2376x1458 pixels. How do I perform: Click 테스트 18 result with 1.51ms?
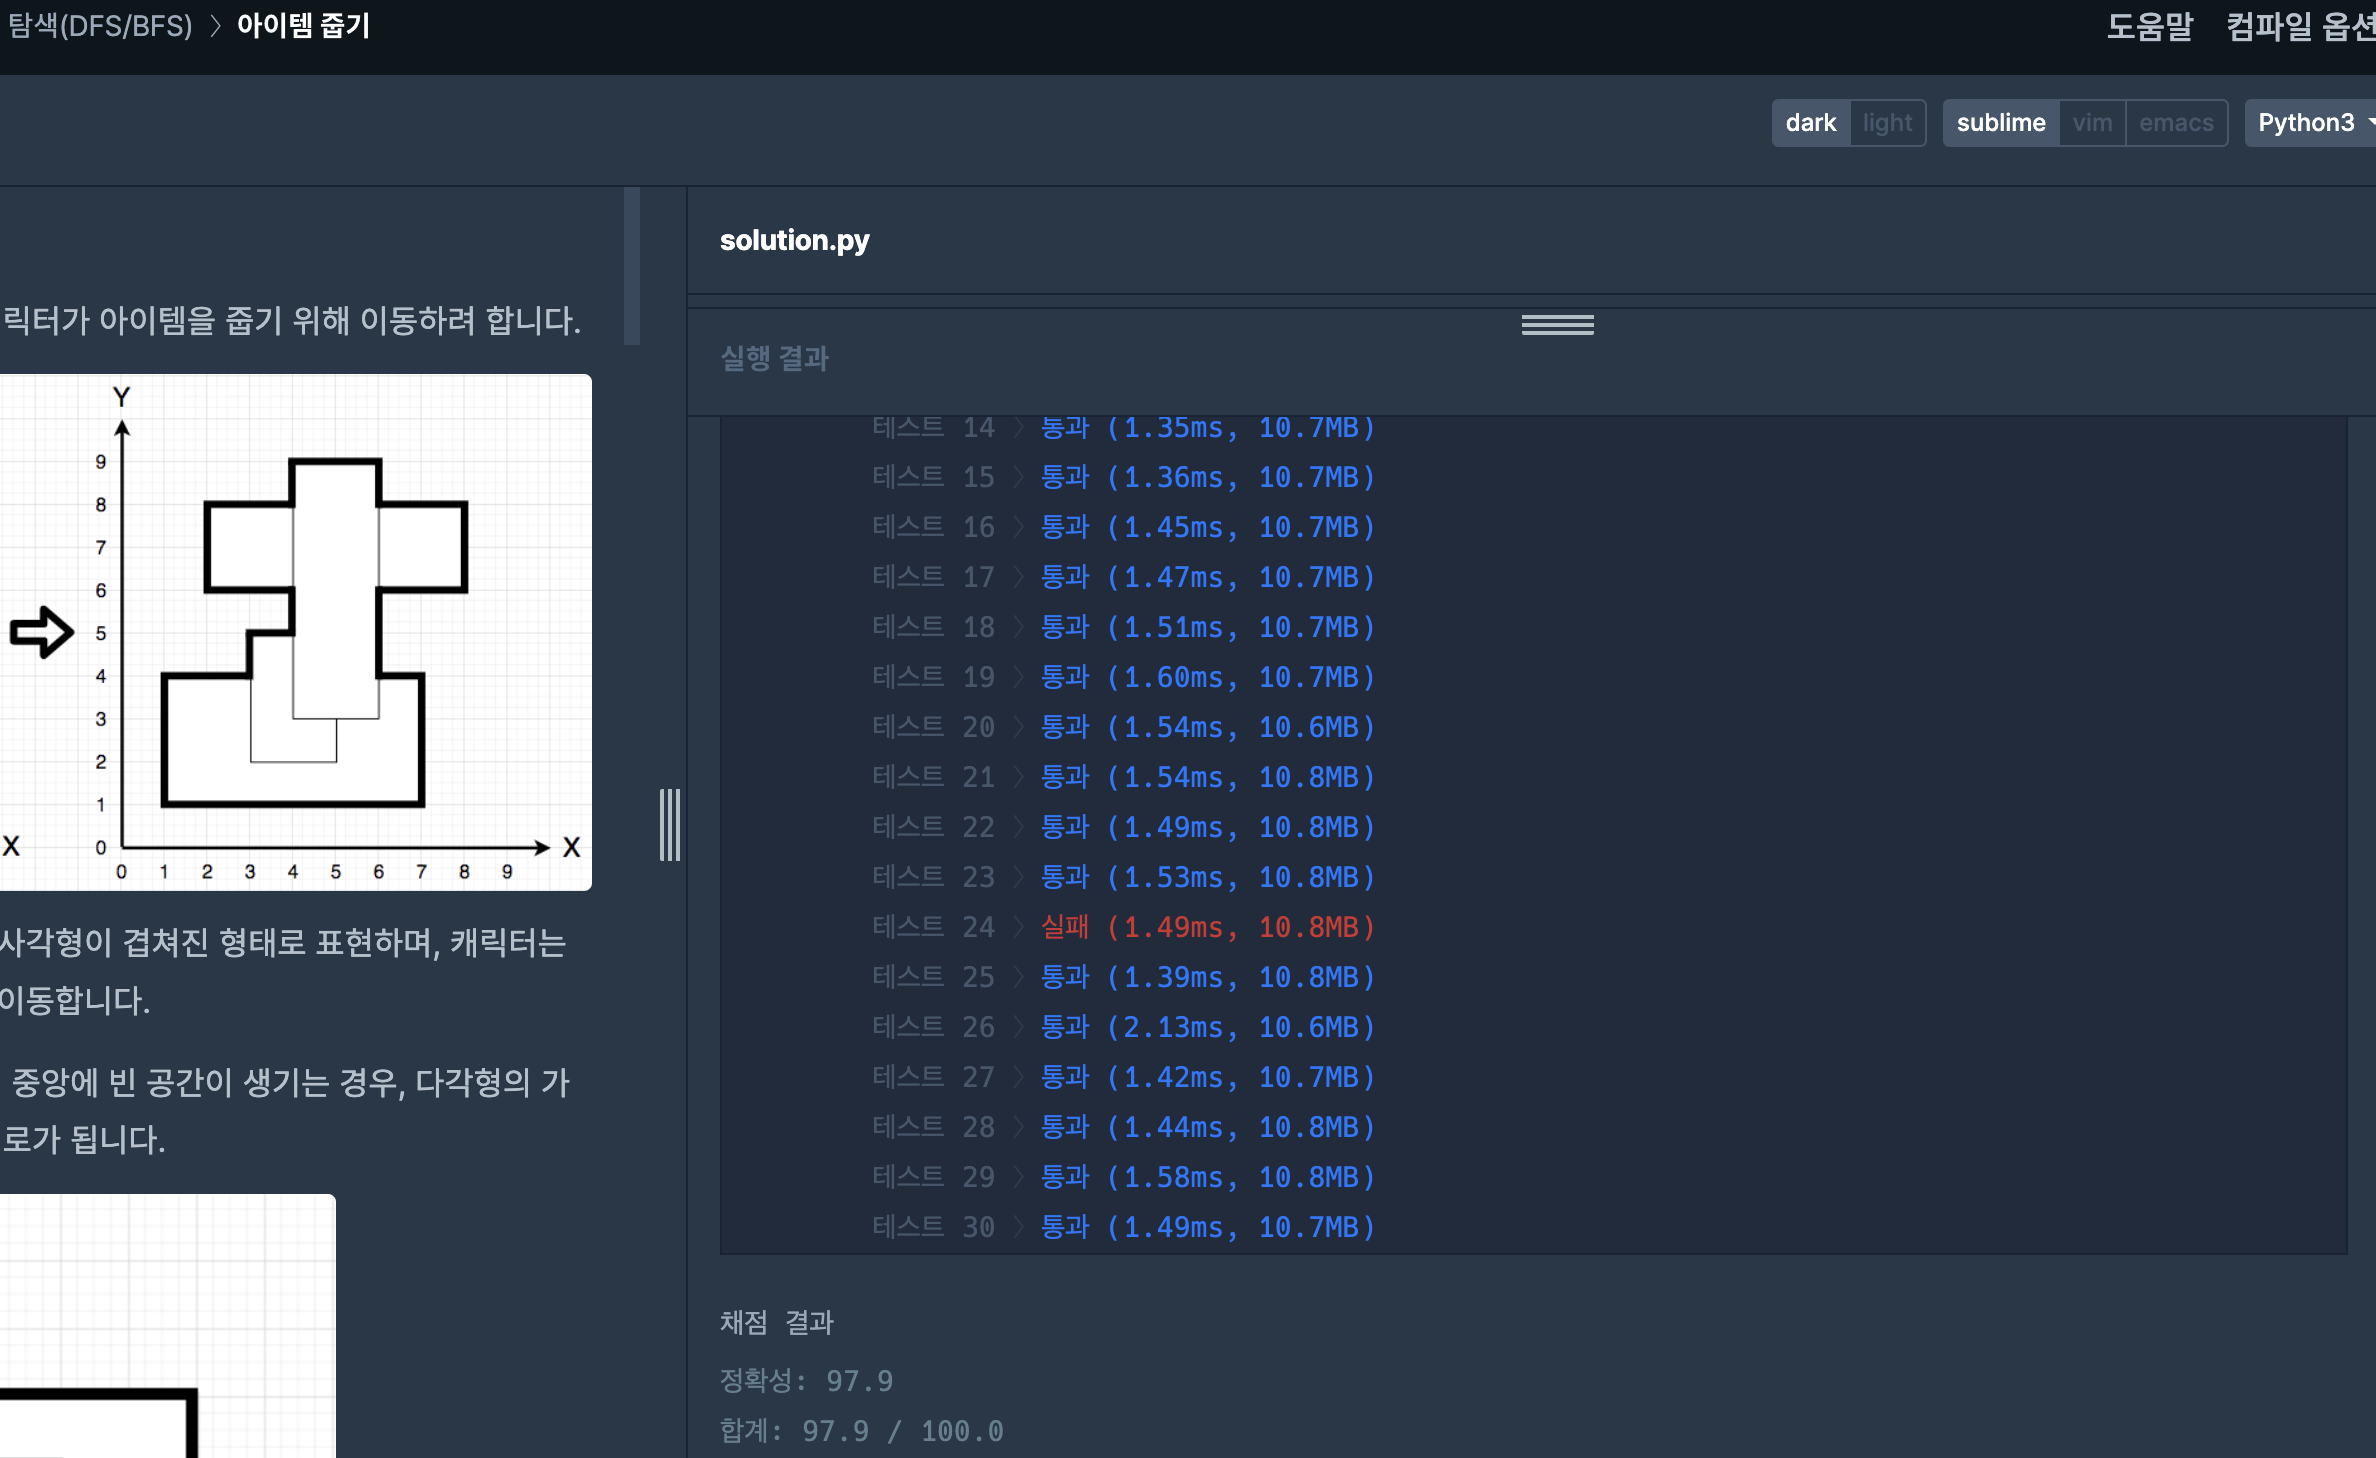tap(1124, 627)
